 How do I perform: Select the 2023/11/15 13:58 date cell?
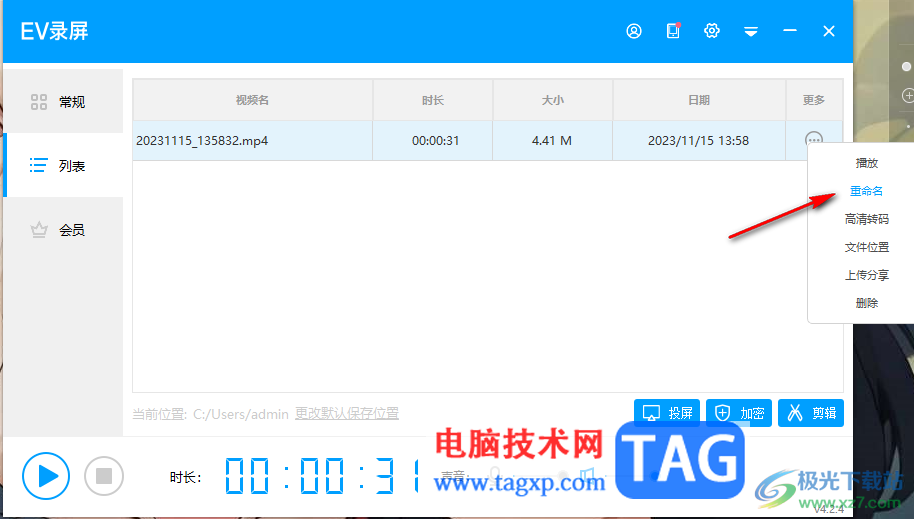click(698, 141)
